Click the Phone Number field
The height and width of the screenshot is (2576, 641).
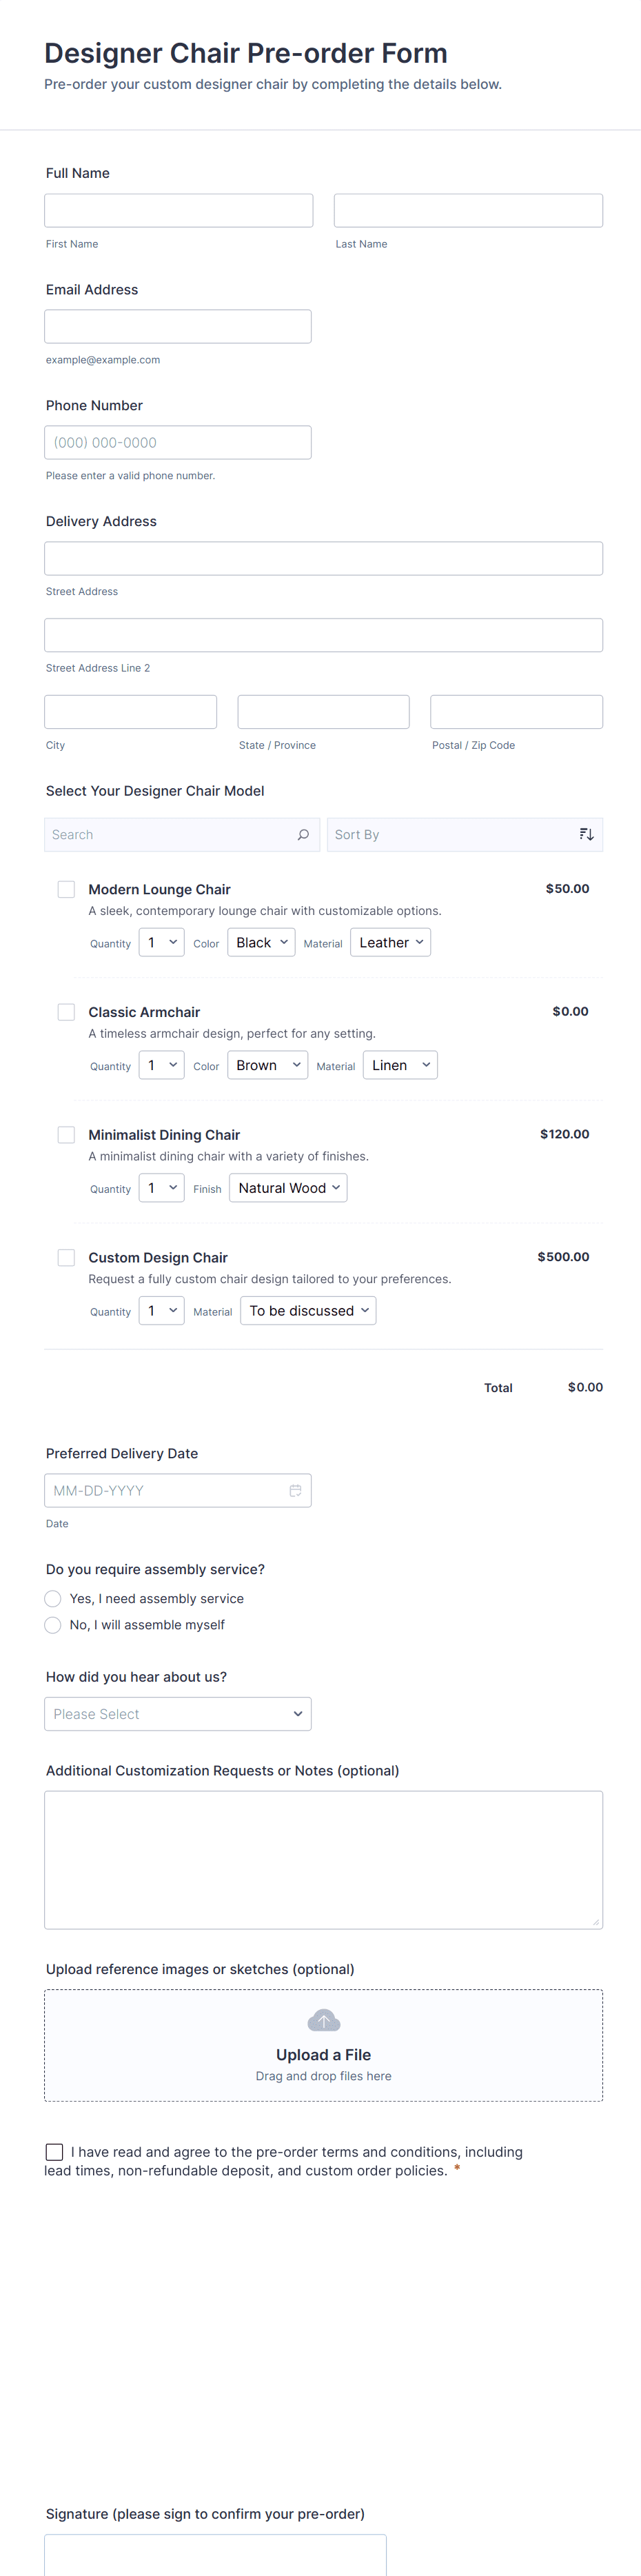pyautogui.click(x=178, y=443)
